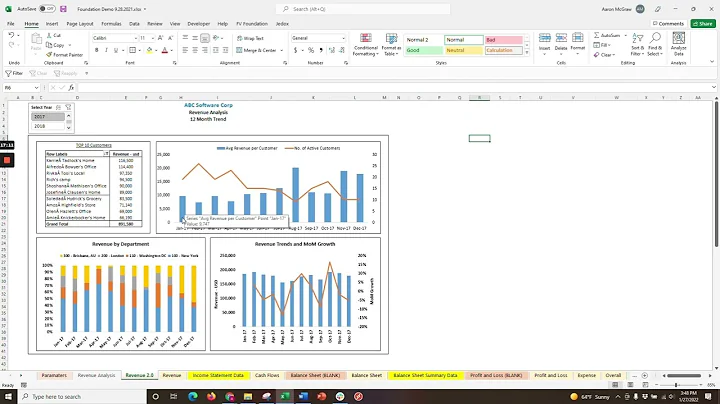Click the Name Box
This screenshot has width=720, height=404.
tap(21, 87)
